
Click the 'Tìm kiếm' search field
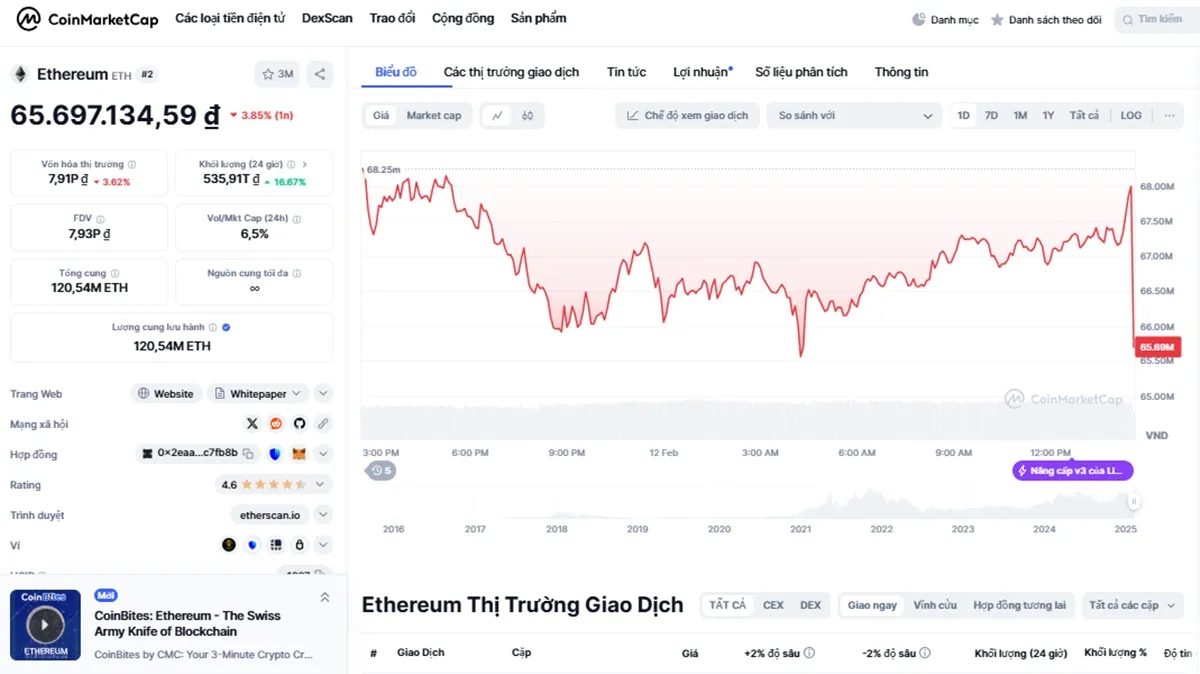pyautogui.click(x=1158, y=18)
